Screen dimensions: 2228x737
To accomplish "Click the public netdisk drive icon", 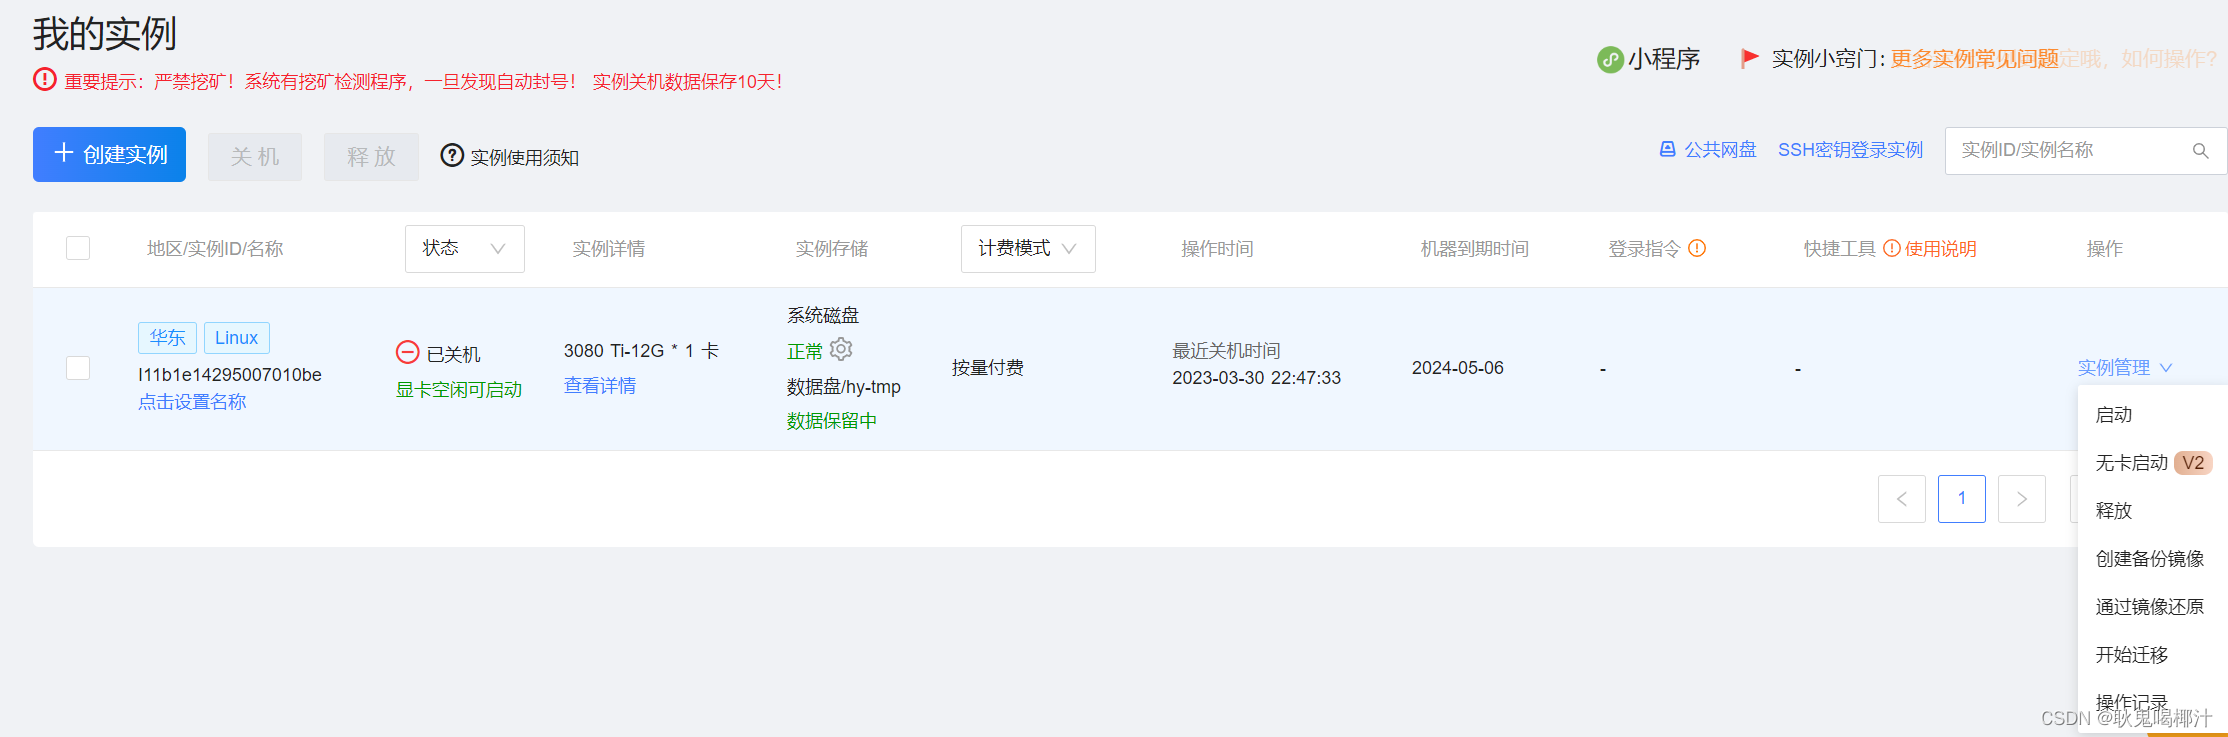I will 1667,149.
